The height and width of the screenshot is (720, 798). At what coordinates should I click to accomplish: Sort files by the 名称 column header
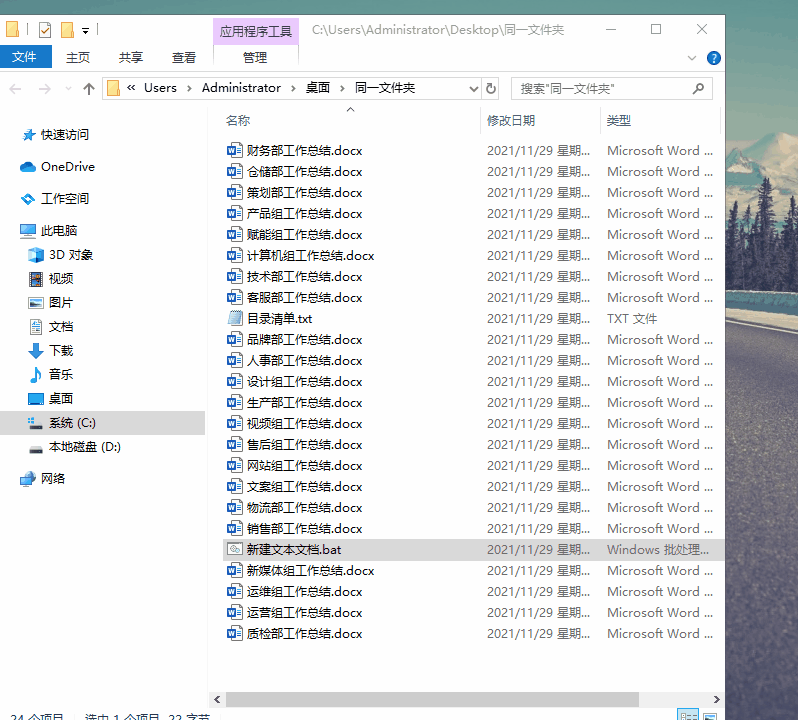click(x=238, y=121)
